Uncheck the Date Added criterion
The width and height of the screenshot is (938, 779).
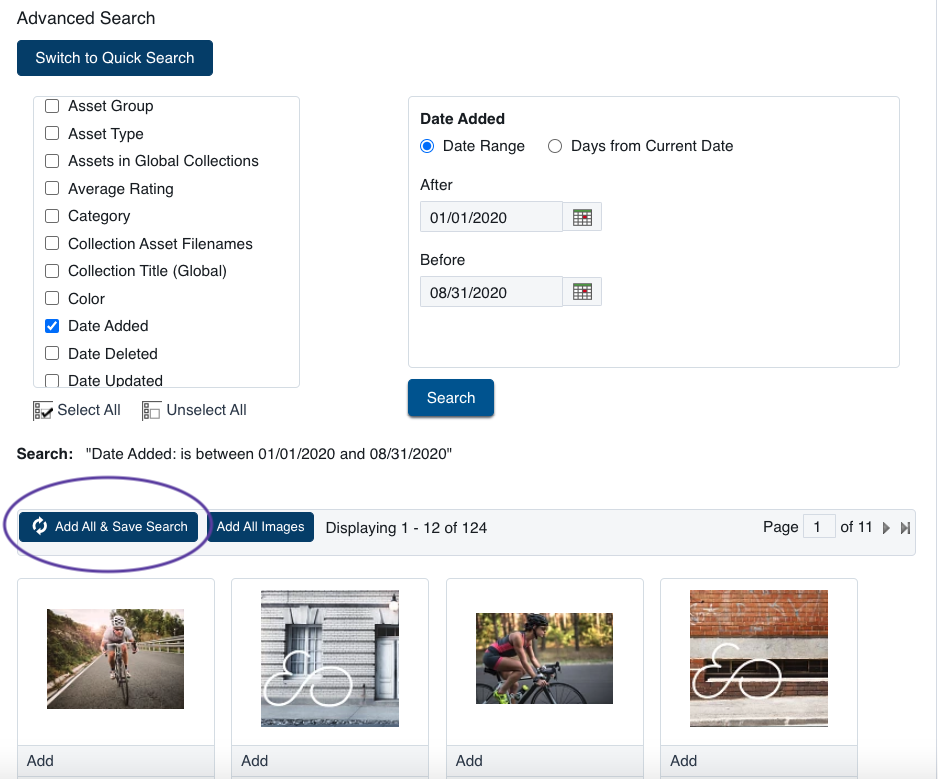[x=51, y=326]
